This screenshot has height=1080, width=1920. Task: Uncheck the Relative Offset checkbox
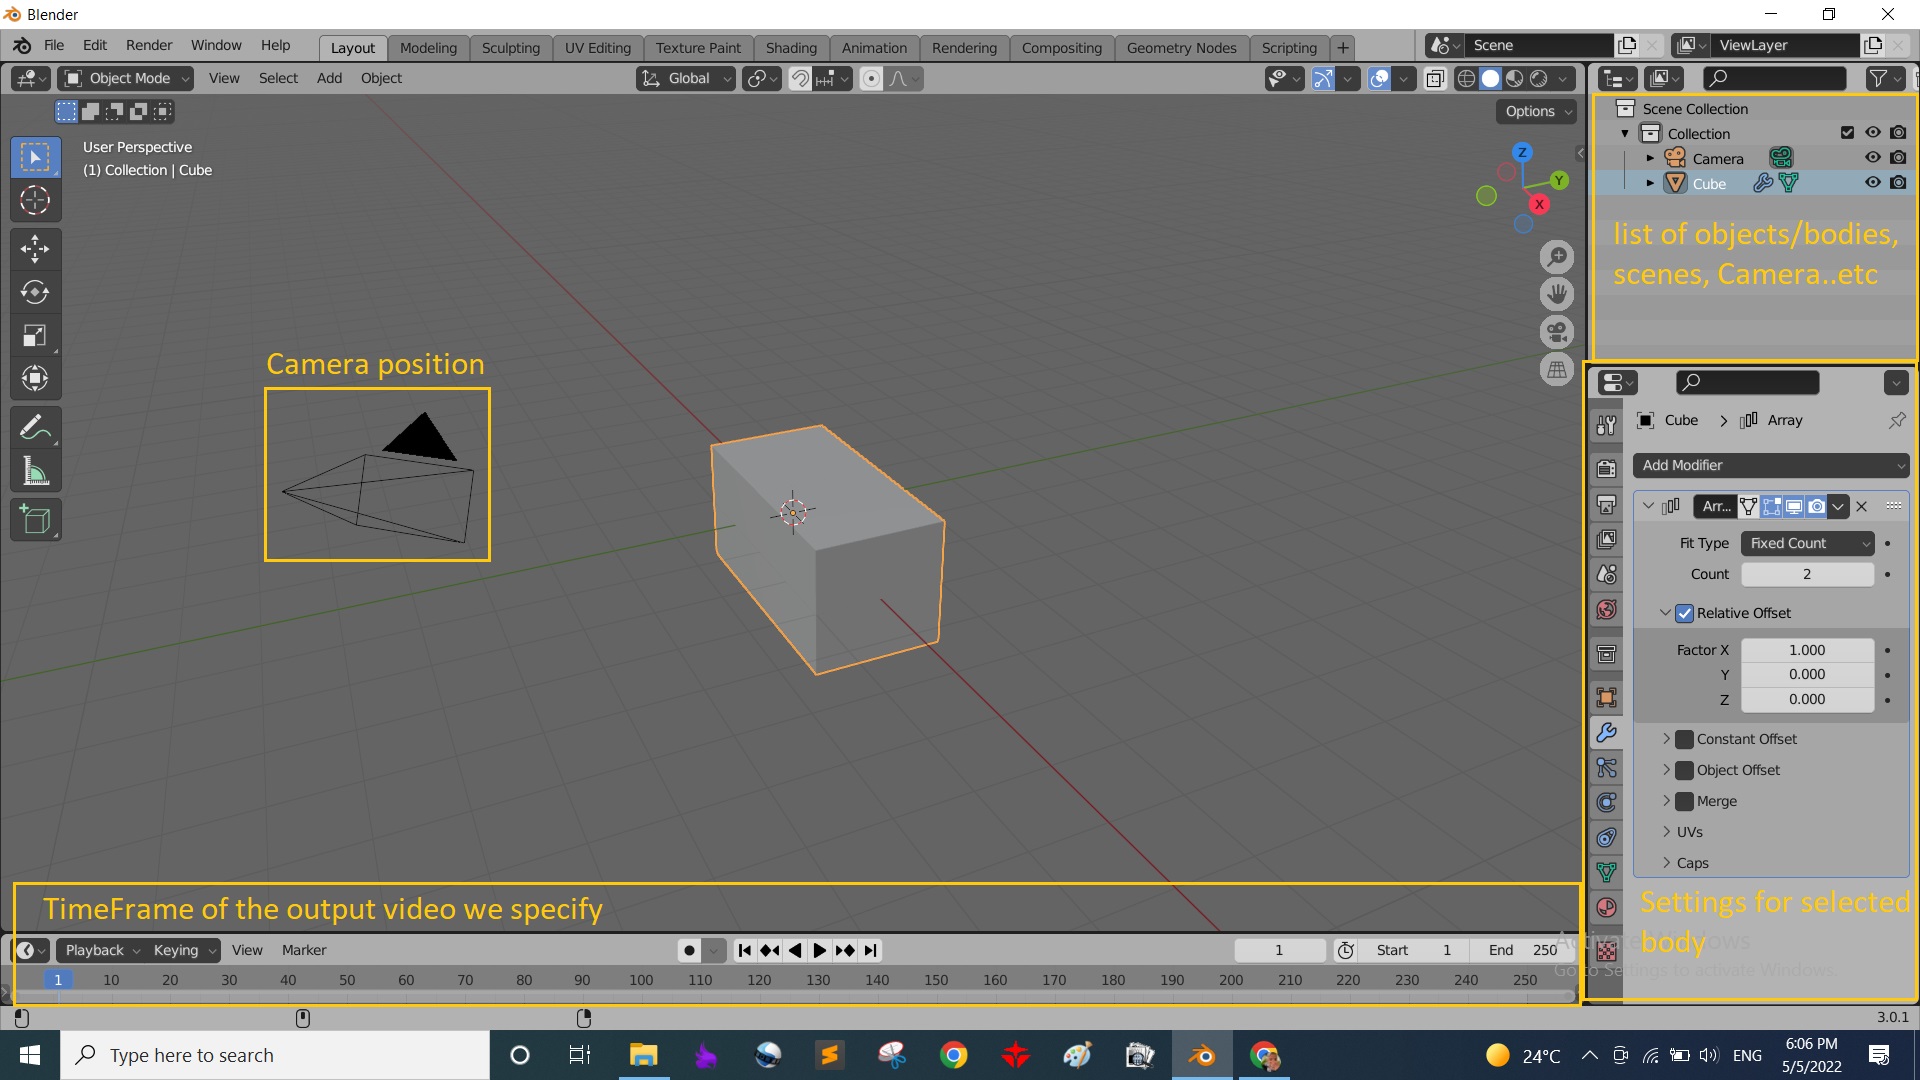1685,613
